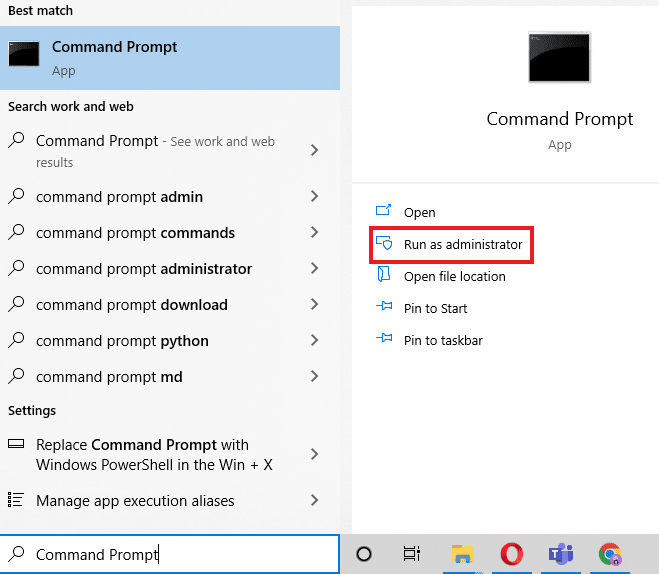Viewport: 659px width, 574px height.
Task: Expand the 'command prompt commands' suggestion arrow
Action: [x=314, y=232]
